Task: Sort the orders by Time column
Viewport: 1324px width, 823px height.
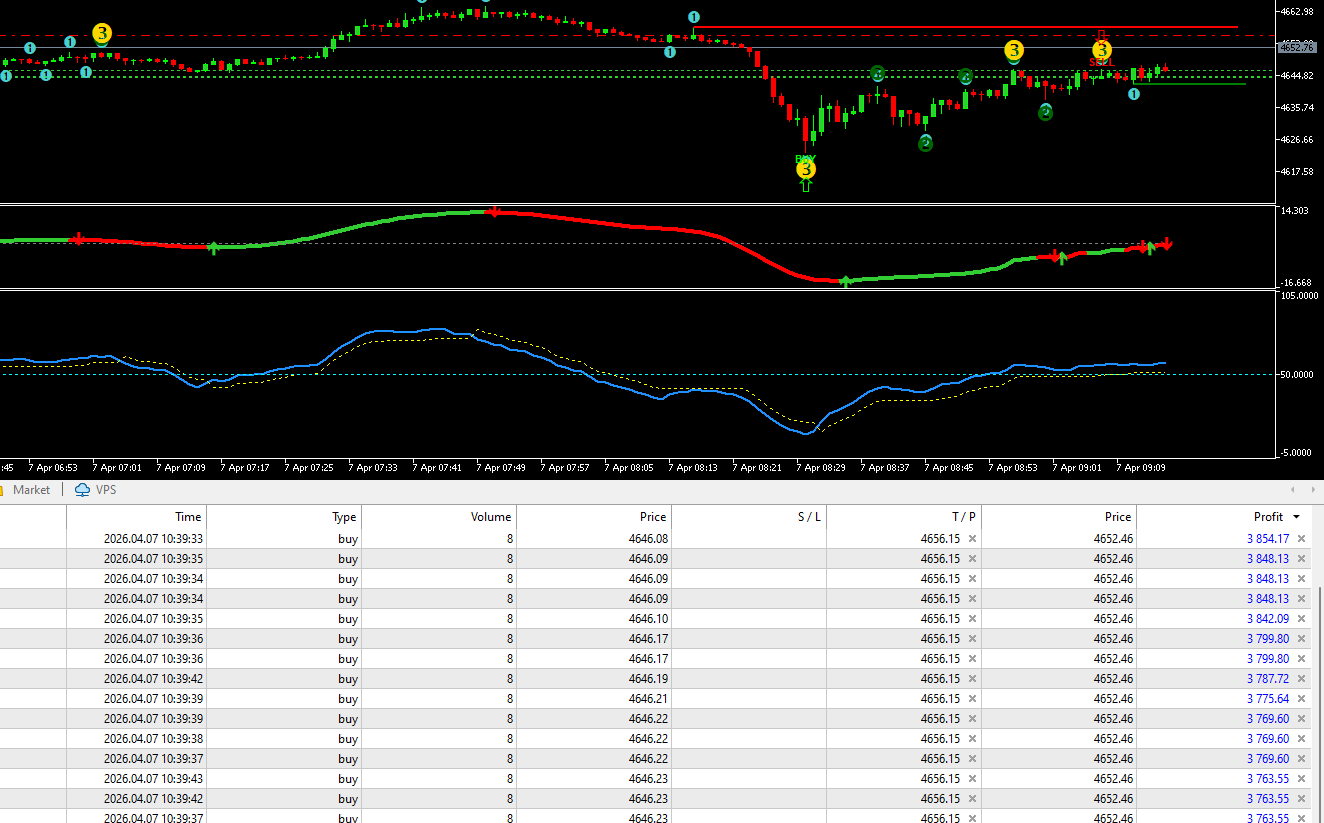Action: coord(187,517)
